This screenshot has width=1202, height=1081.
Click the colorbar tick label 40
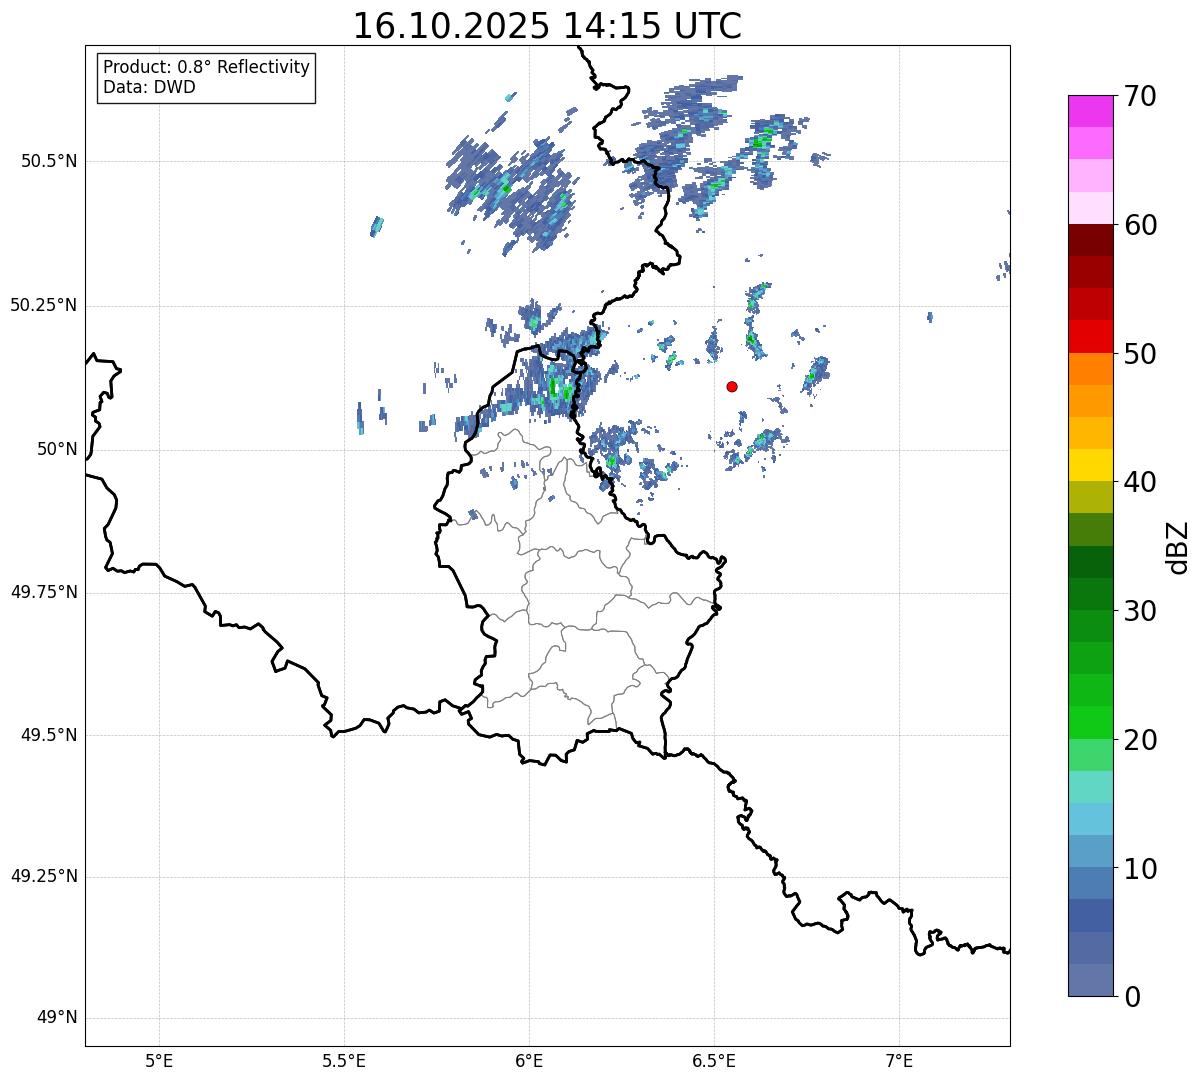point(1139,482)
